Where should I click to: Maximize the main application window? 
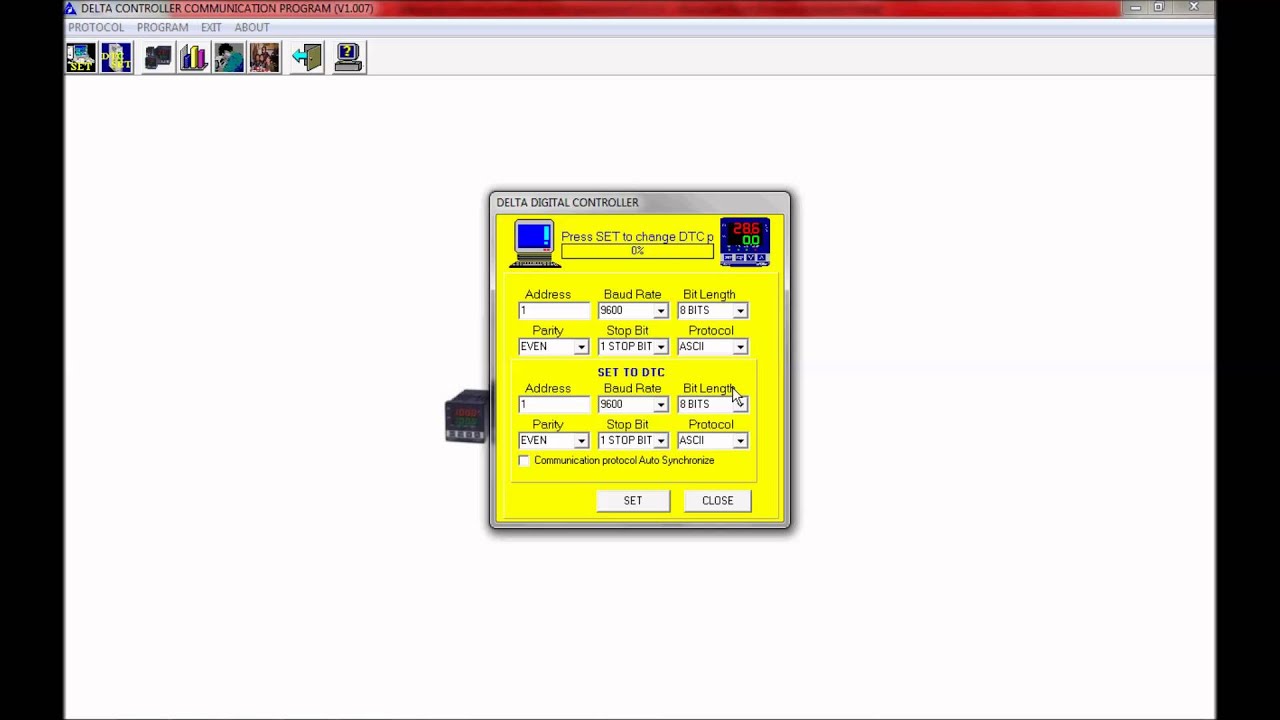tap(1159, 8)
